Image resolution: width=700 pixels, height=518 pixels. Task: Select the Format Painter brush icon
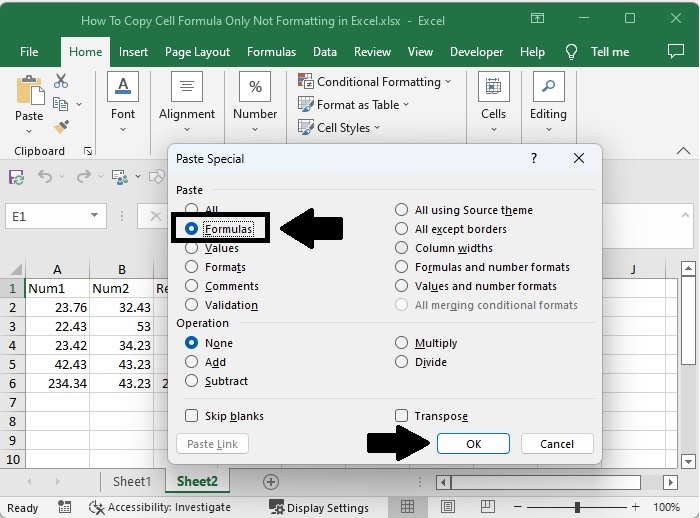[61, 127]
